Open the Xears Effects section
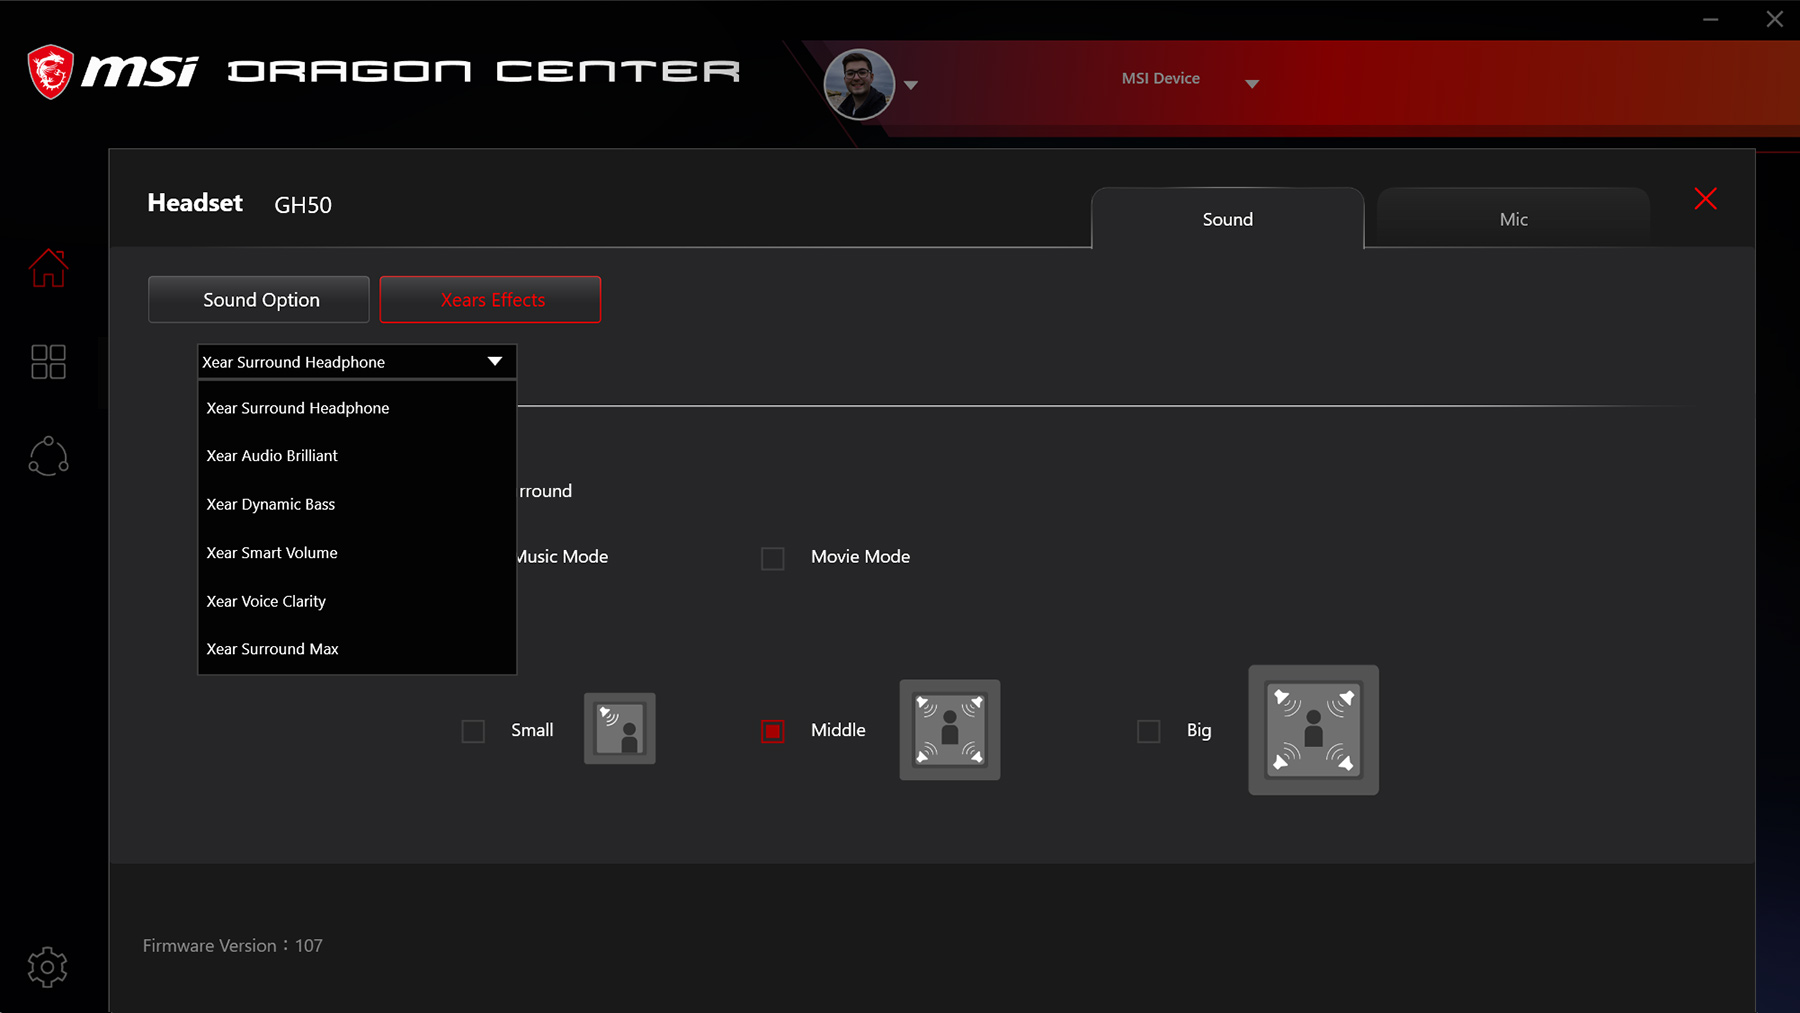Image resolution: width=1800 pixels, height=1013 pixels. pyautogui.click(x=491, y=300)
